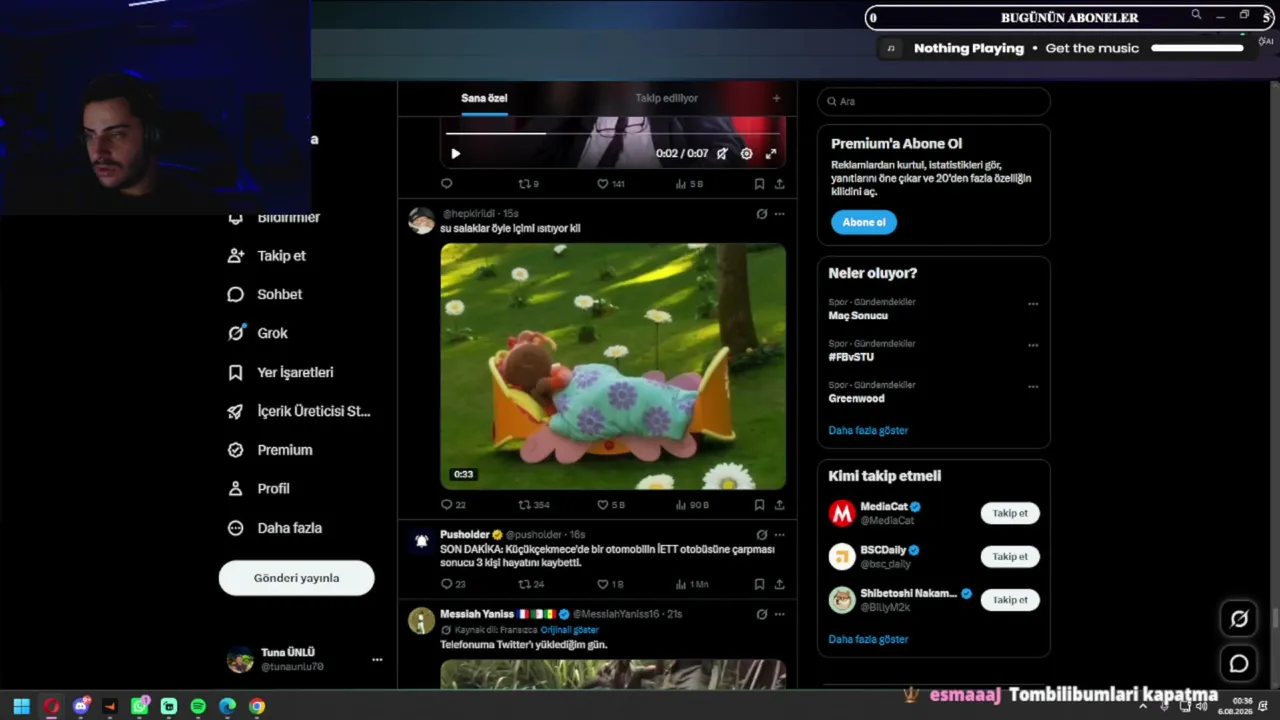The height and width of the screenshot is (720, 1280).
Task: View analytics showing 90 B views
Action: click(x=692, y=505)
